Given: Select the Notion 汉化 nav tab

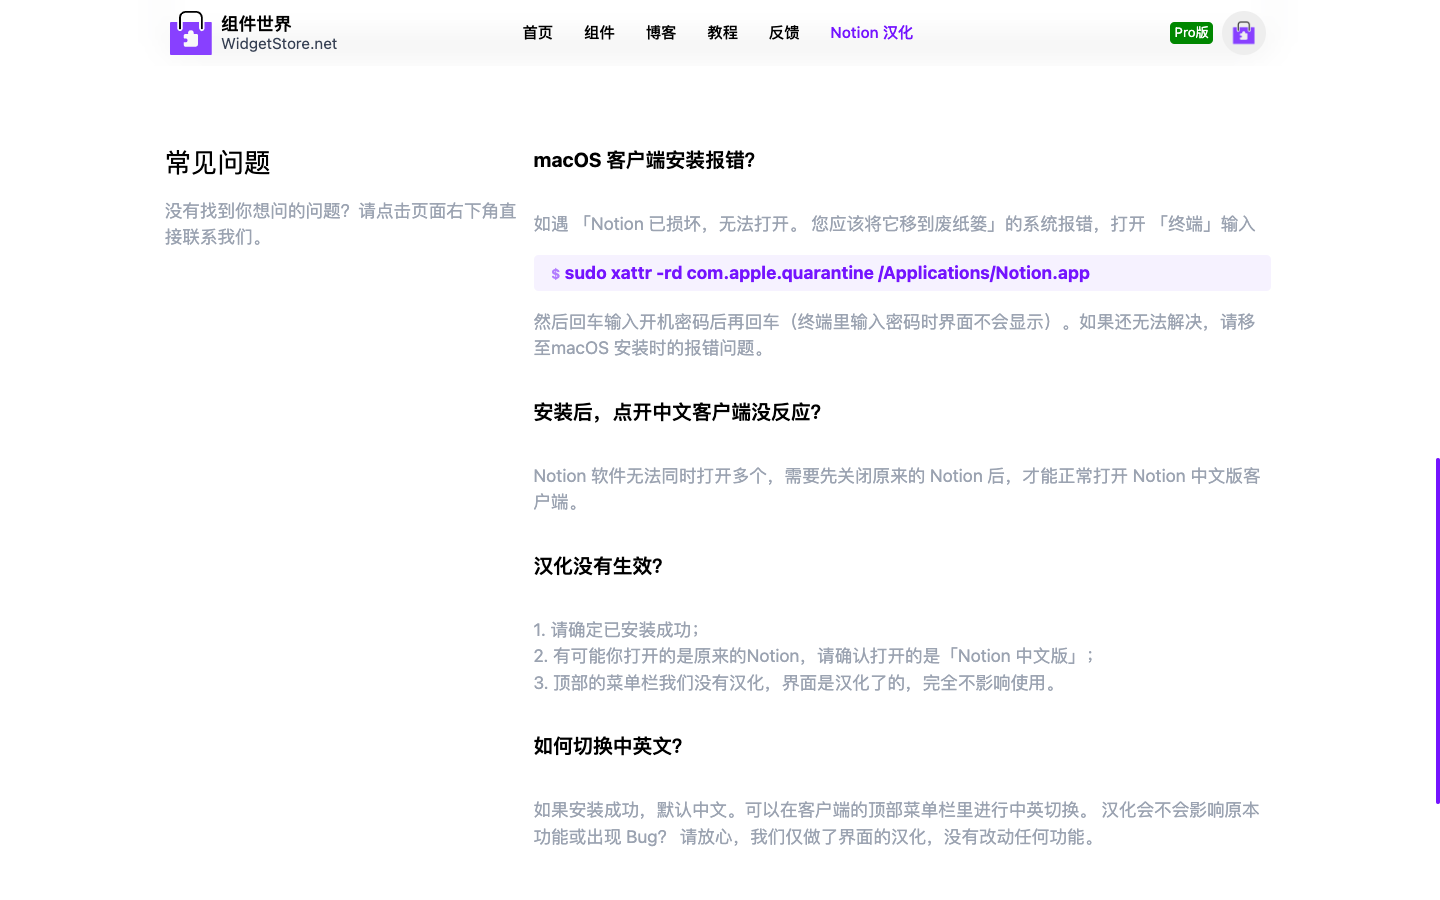Looking at the screenshot, I should click(x=871, y=33).
